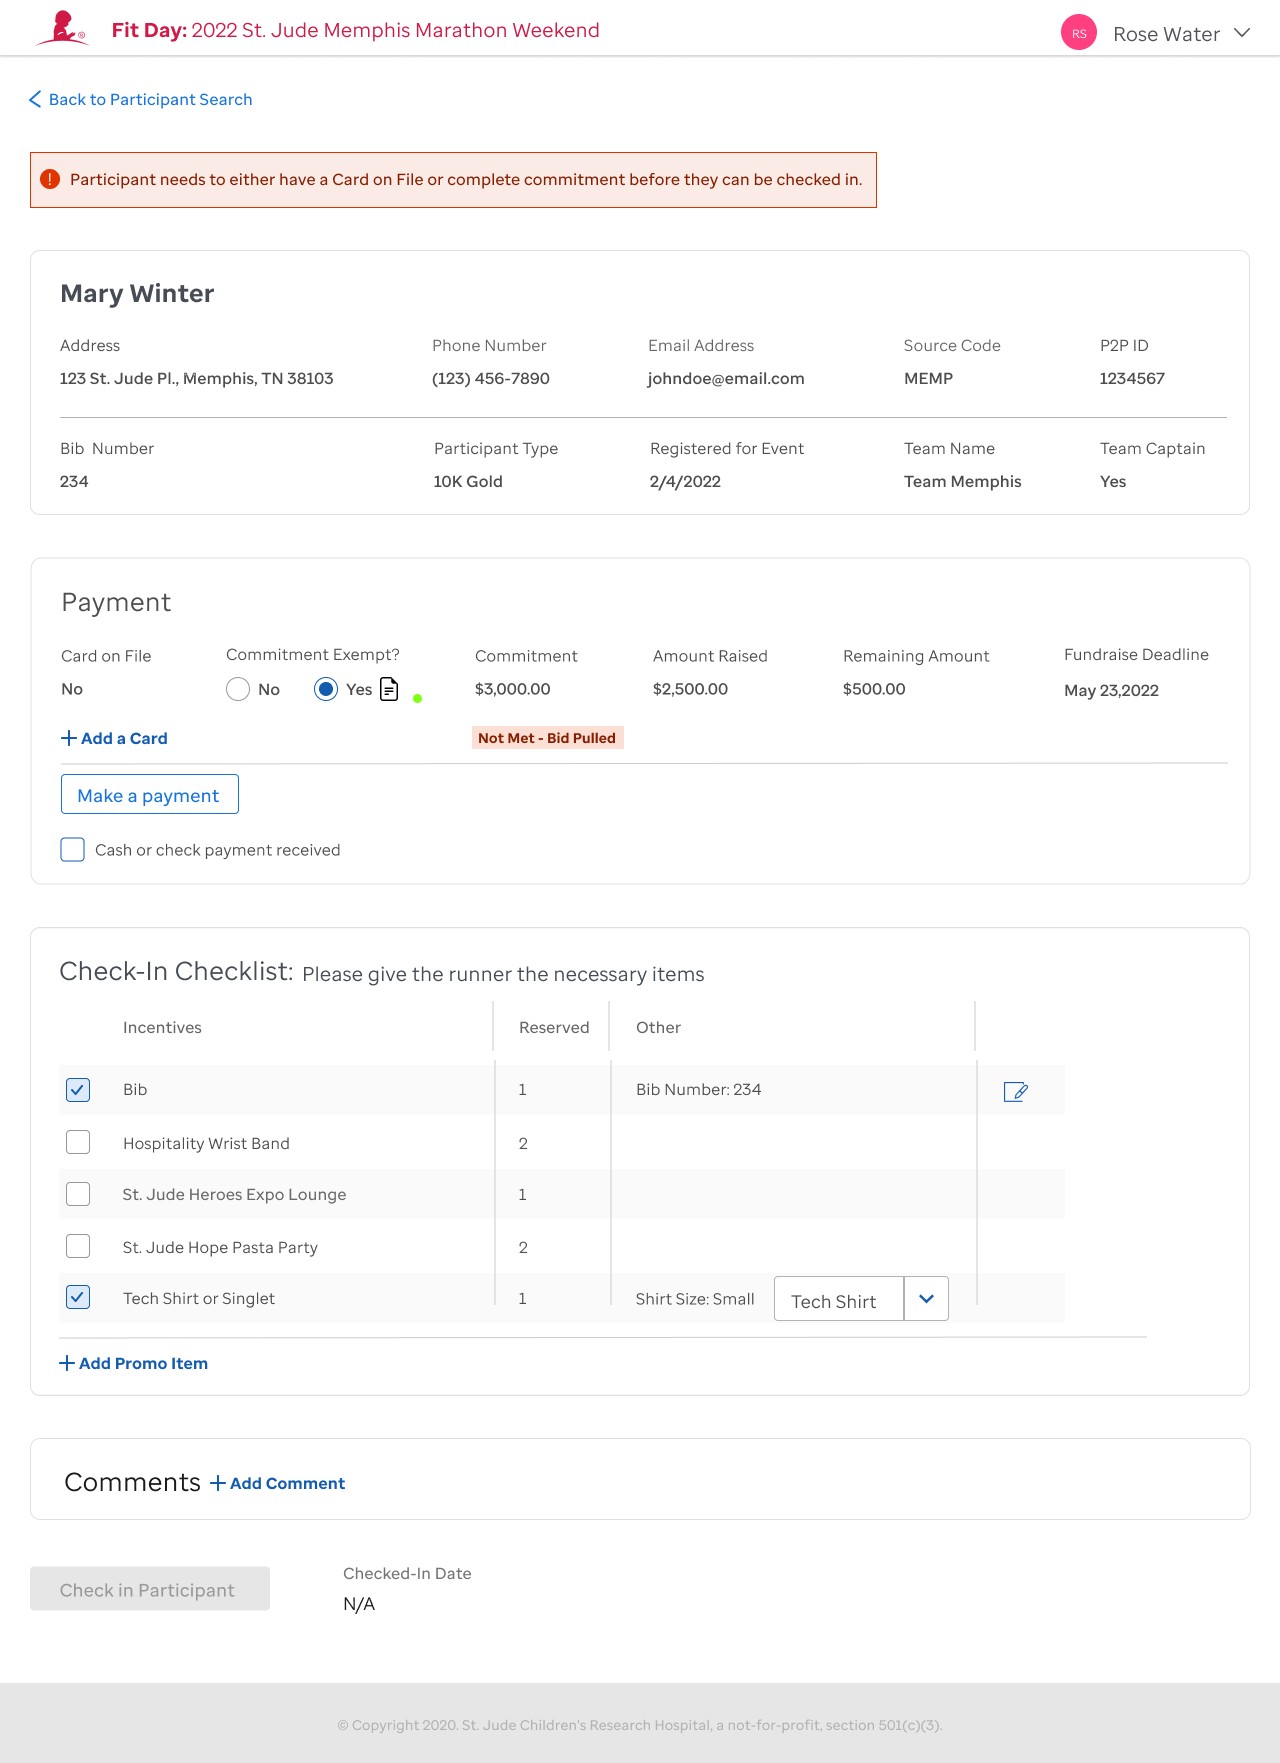Viewport: 1280px width, 1763px height.
Task: Check St. Jude Hope Pasta Party checkbox
Action: pyautogui.click(x=78, y=1246)
